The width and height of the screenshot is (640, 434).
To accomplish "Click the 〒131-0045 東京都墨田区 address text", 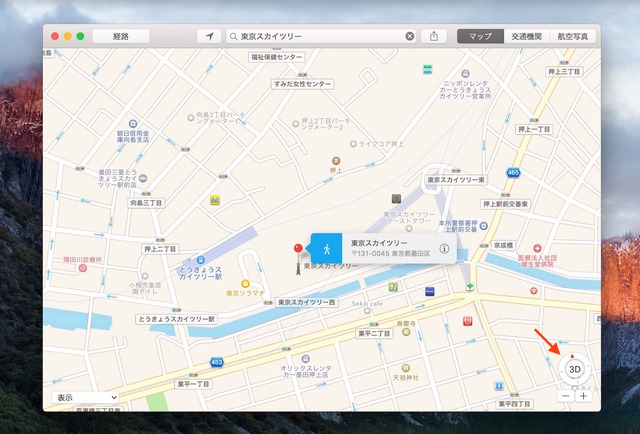I will pyautogui.click(x=391, y=254).
